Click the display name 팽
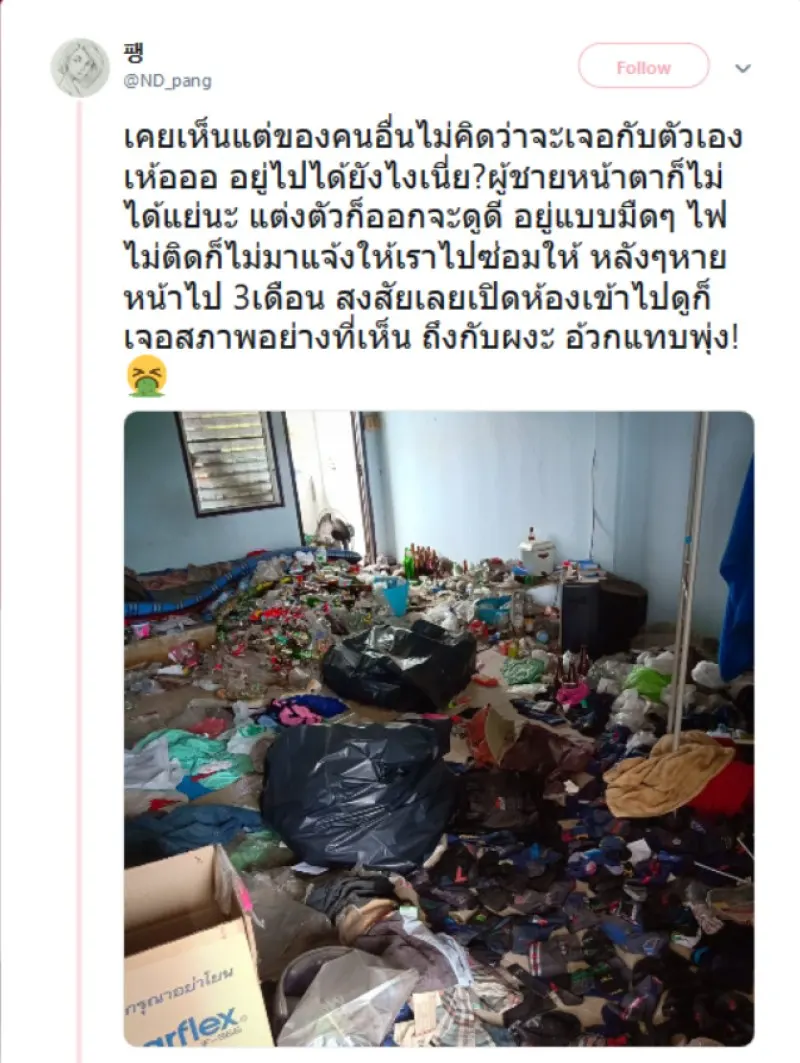The width and height of the screenshot is (800, 1063). coord(134,52)
